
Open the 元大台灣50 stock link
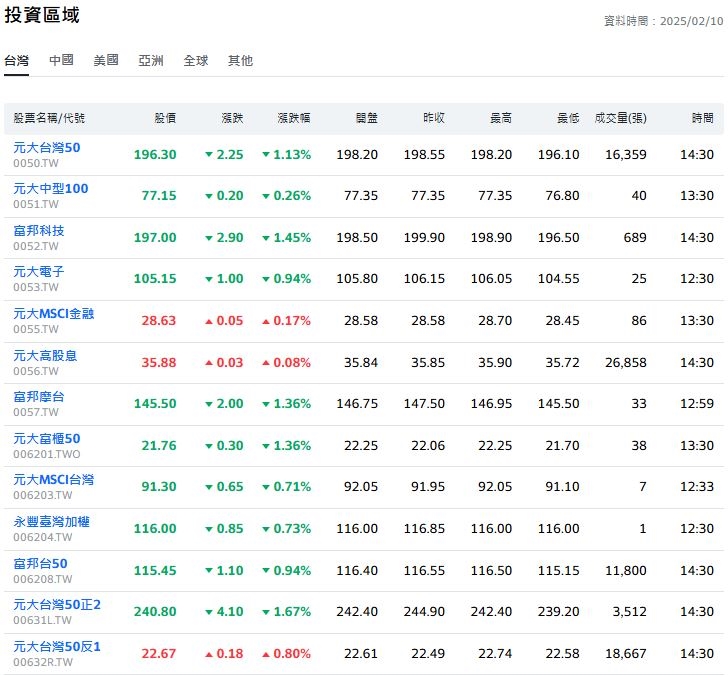[47, 147]
